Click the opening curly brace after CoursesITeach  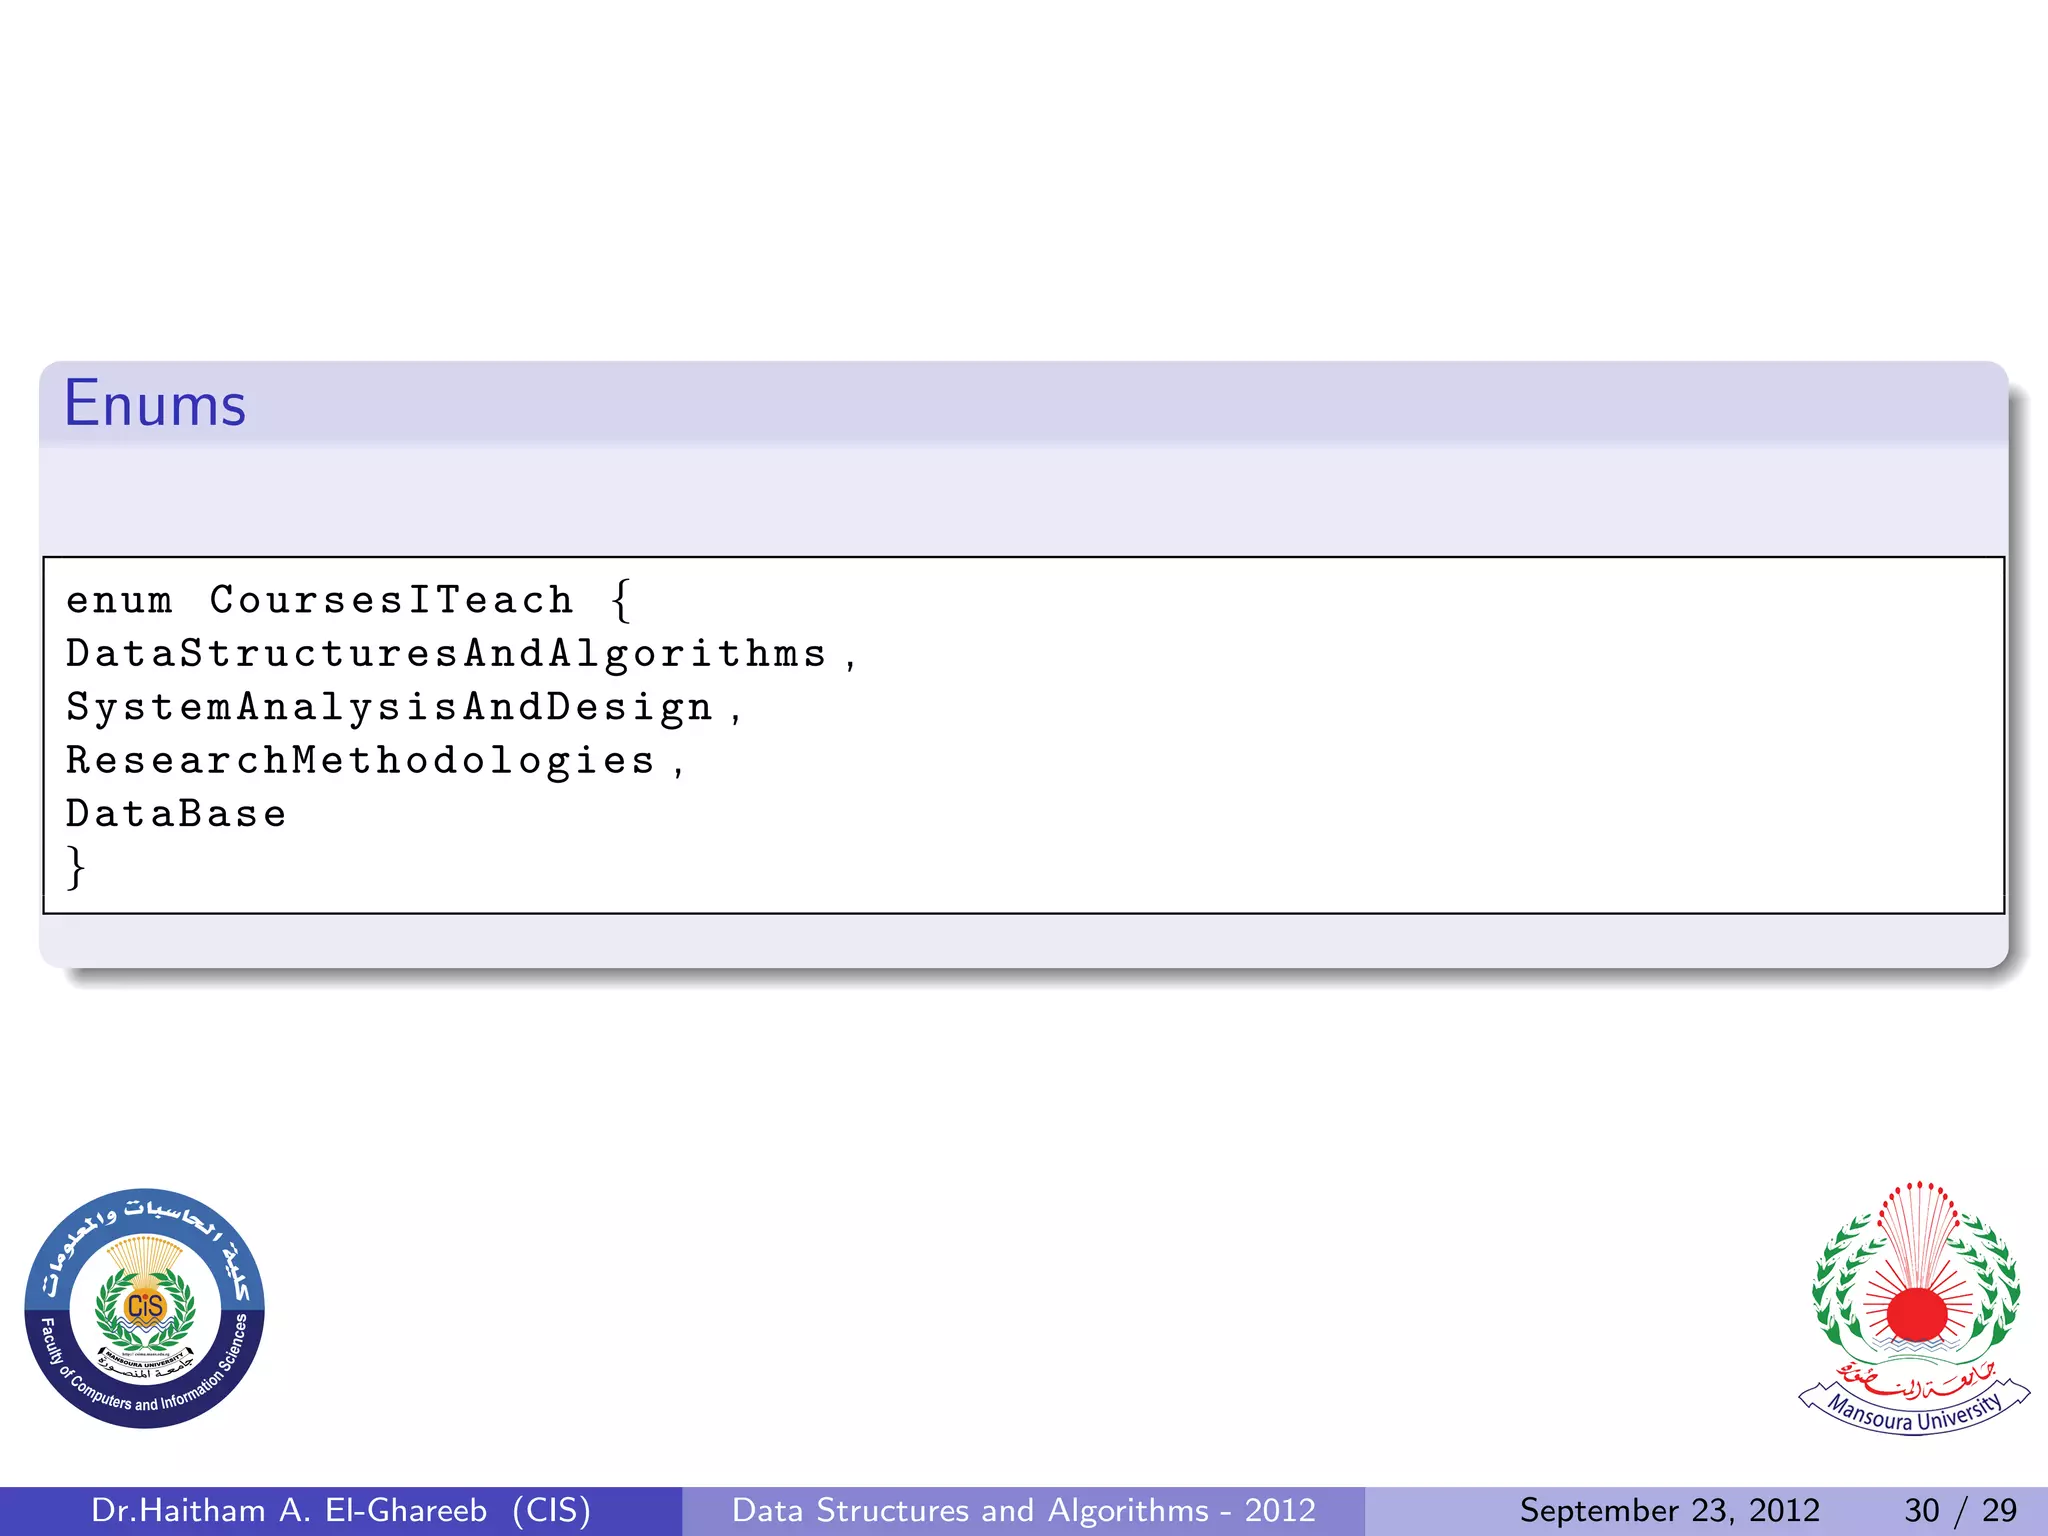[x=621, y=600]
